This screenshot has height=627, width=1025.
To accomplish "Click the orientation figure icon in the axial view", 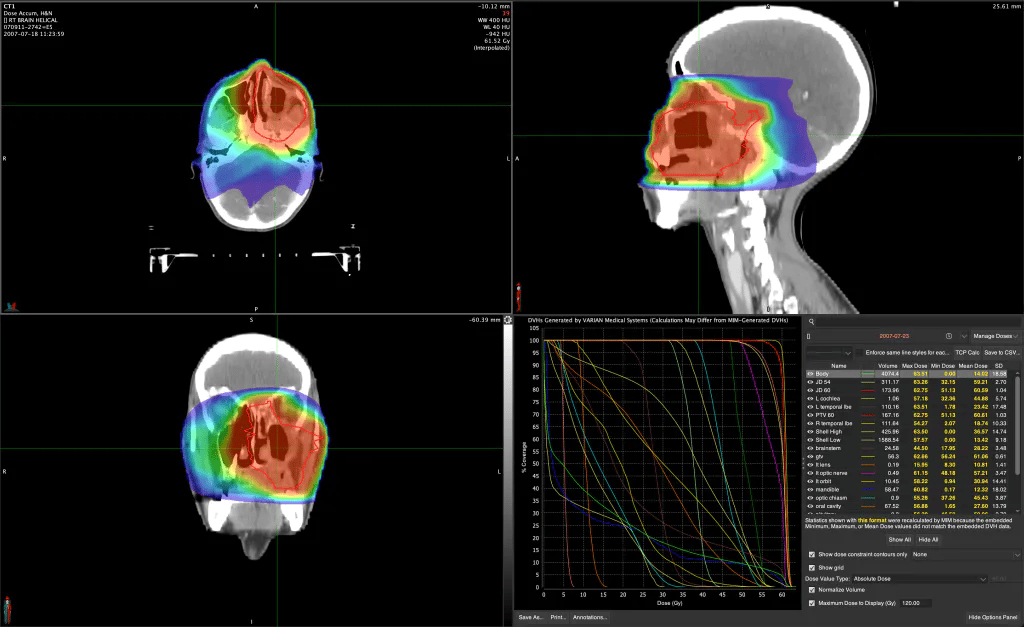I will (11, 306).
